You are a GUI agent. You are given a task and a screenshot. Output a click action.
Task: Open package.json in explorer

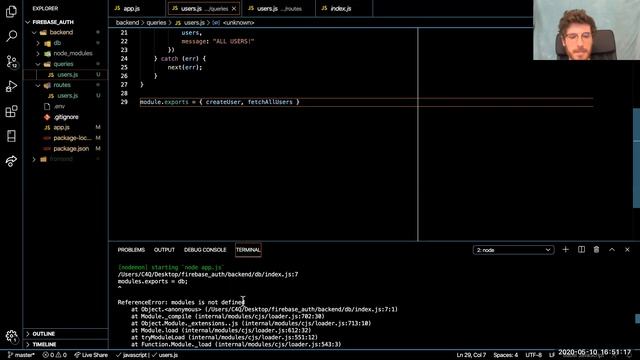(x=71, y=149)
